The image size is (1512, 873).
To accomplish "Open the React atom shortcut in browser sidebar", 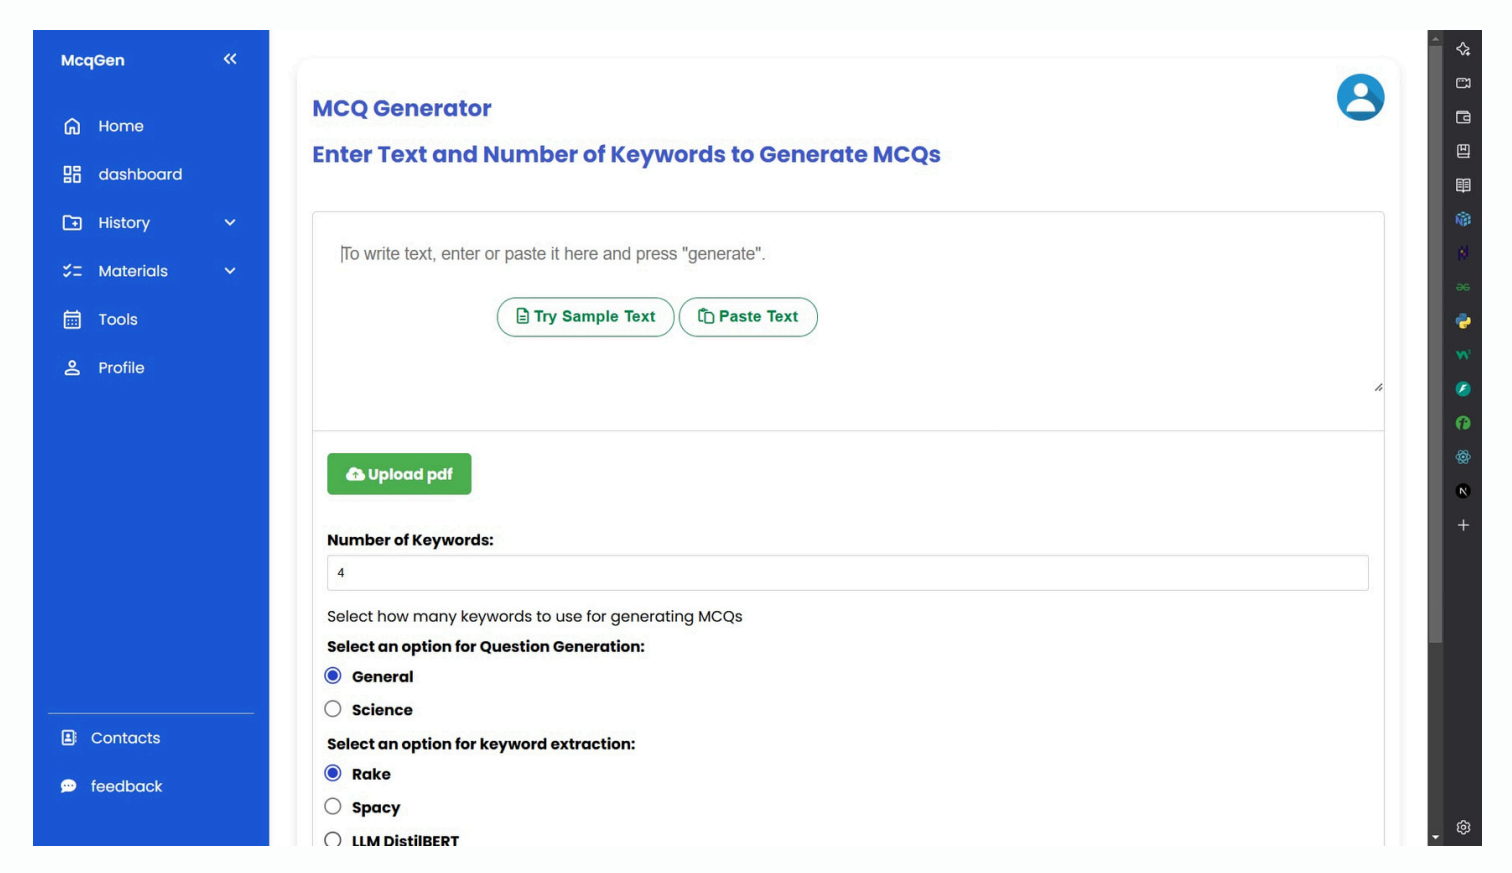I will (1463, 457).
